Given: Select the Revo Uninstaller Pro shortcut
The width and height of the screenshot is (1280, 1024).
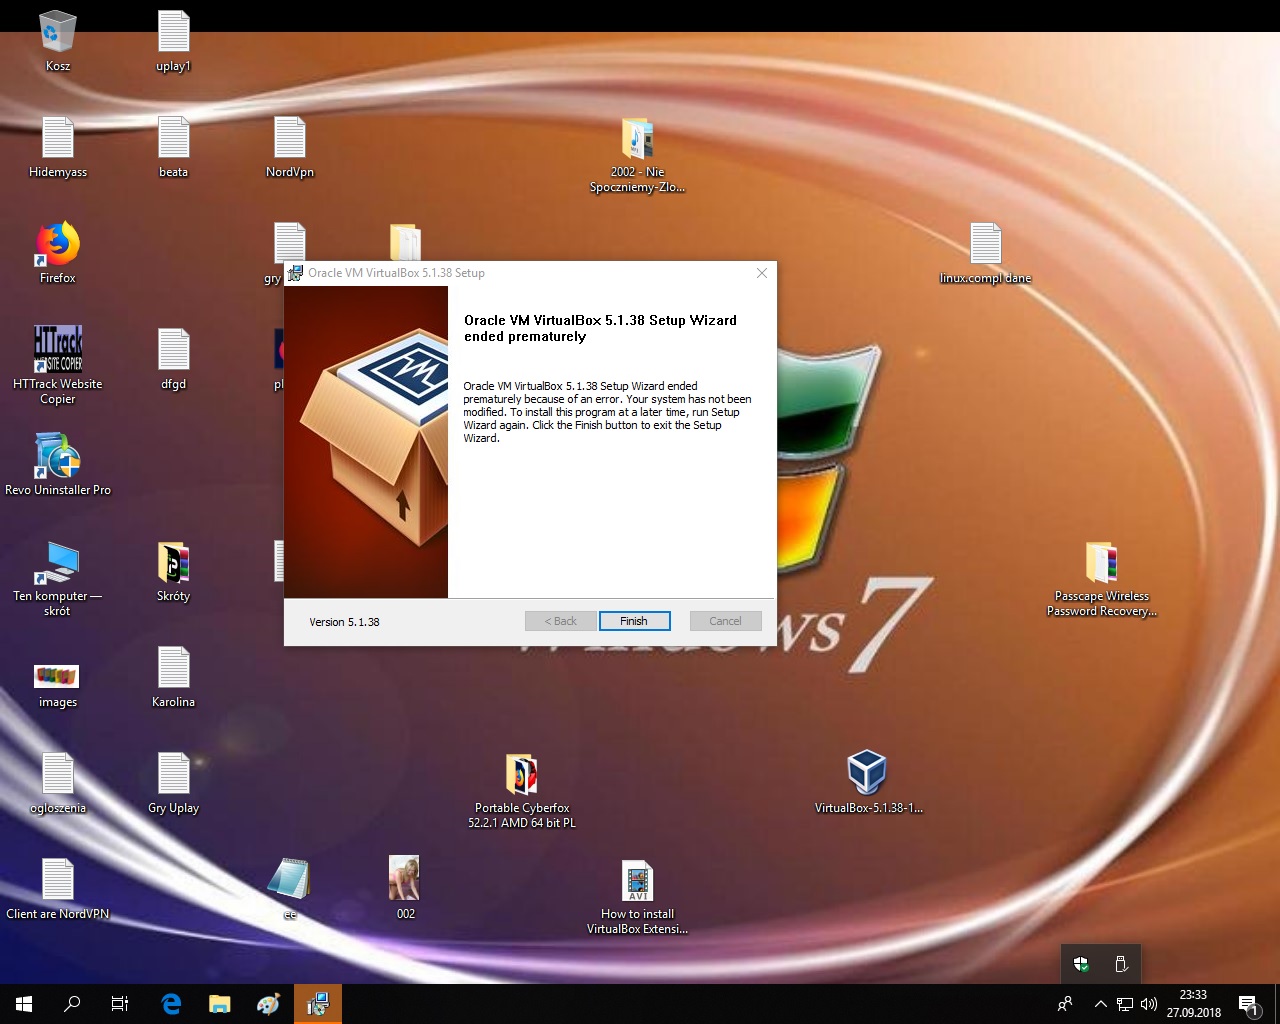Looking at the screenshot, I should coord(58,456).
